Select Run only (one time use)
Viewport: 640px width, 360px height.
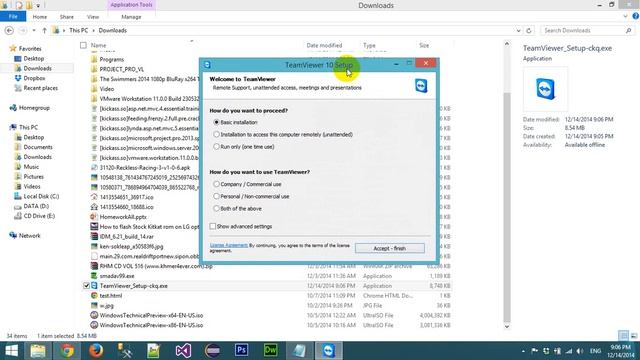[x=216, y=147]
